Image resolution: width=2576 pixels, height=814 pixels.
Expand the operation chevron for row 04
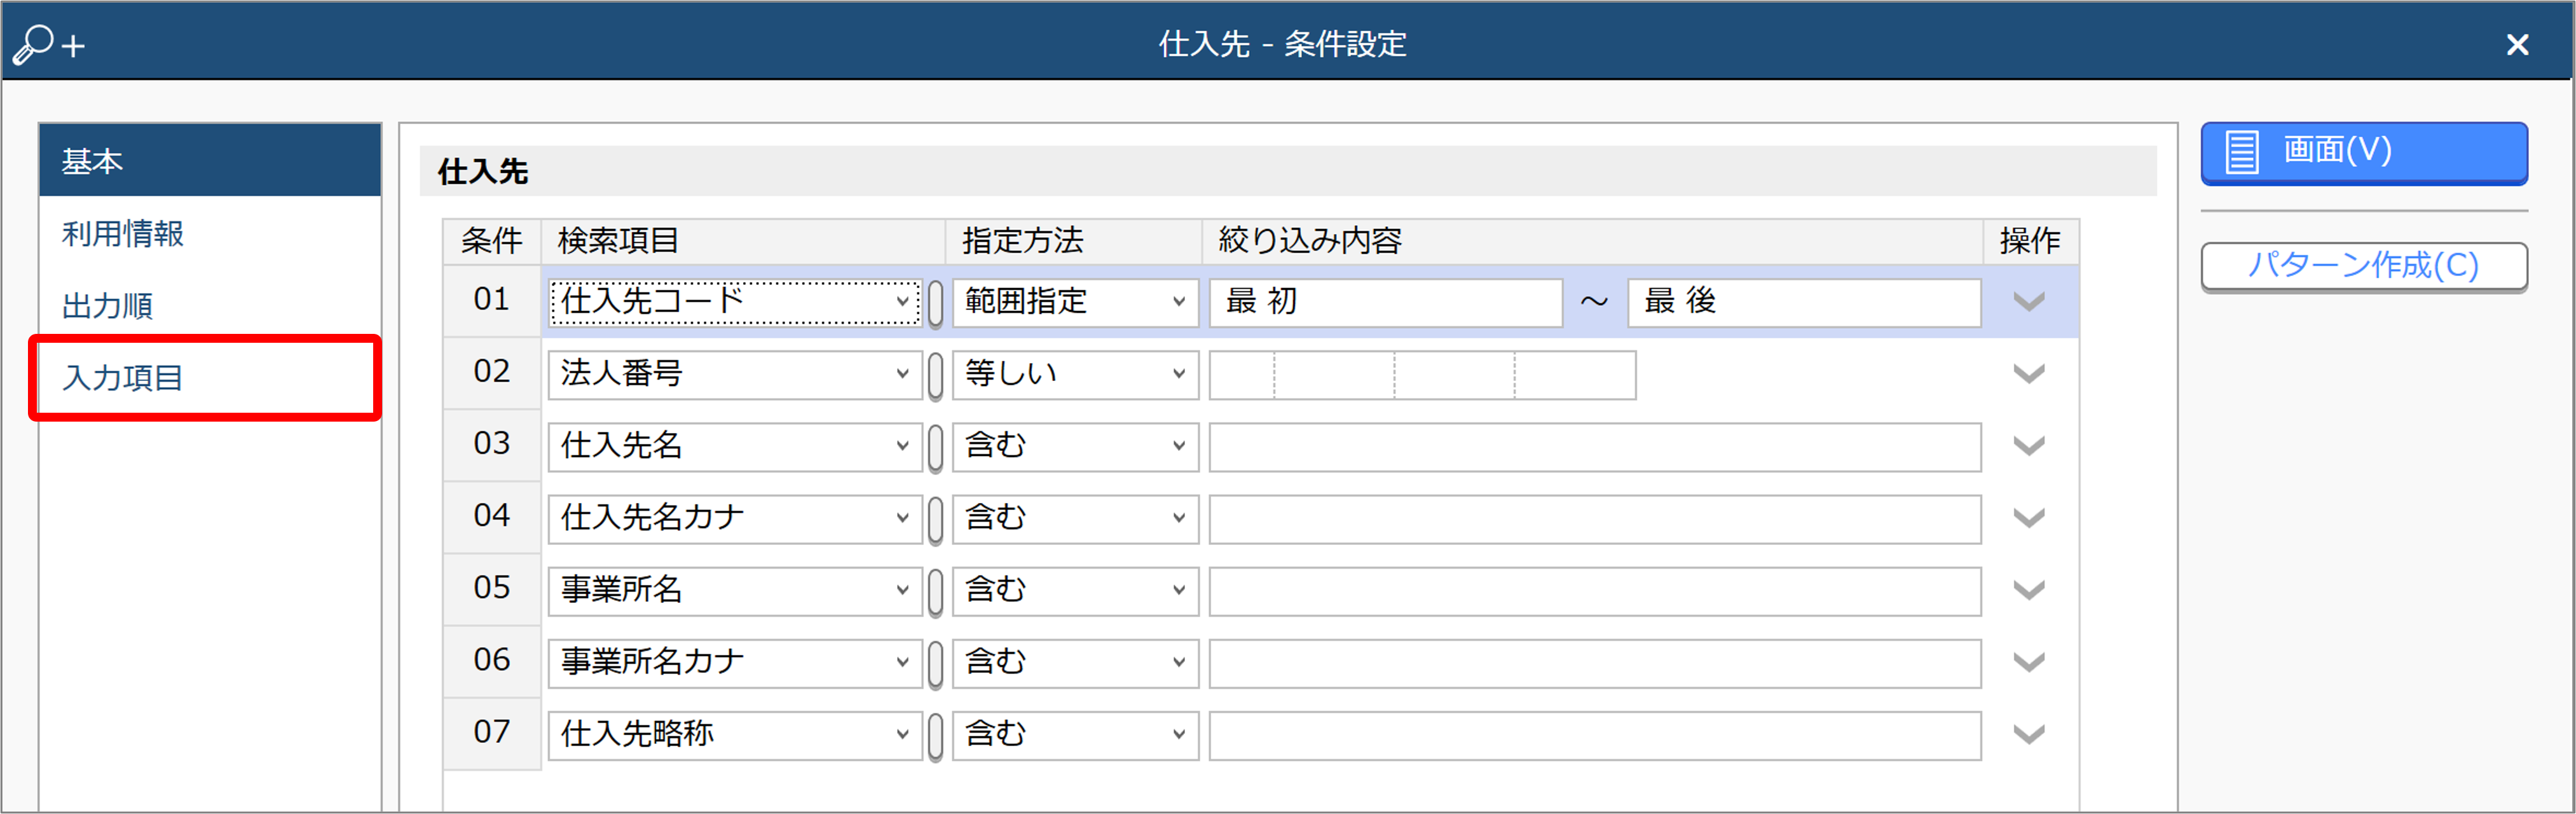coord(2028,518)
